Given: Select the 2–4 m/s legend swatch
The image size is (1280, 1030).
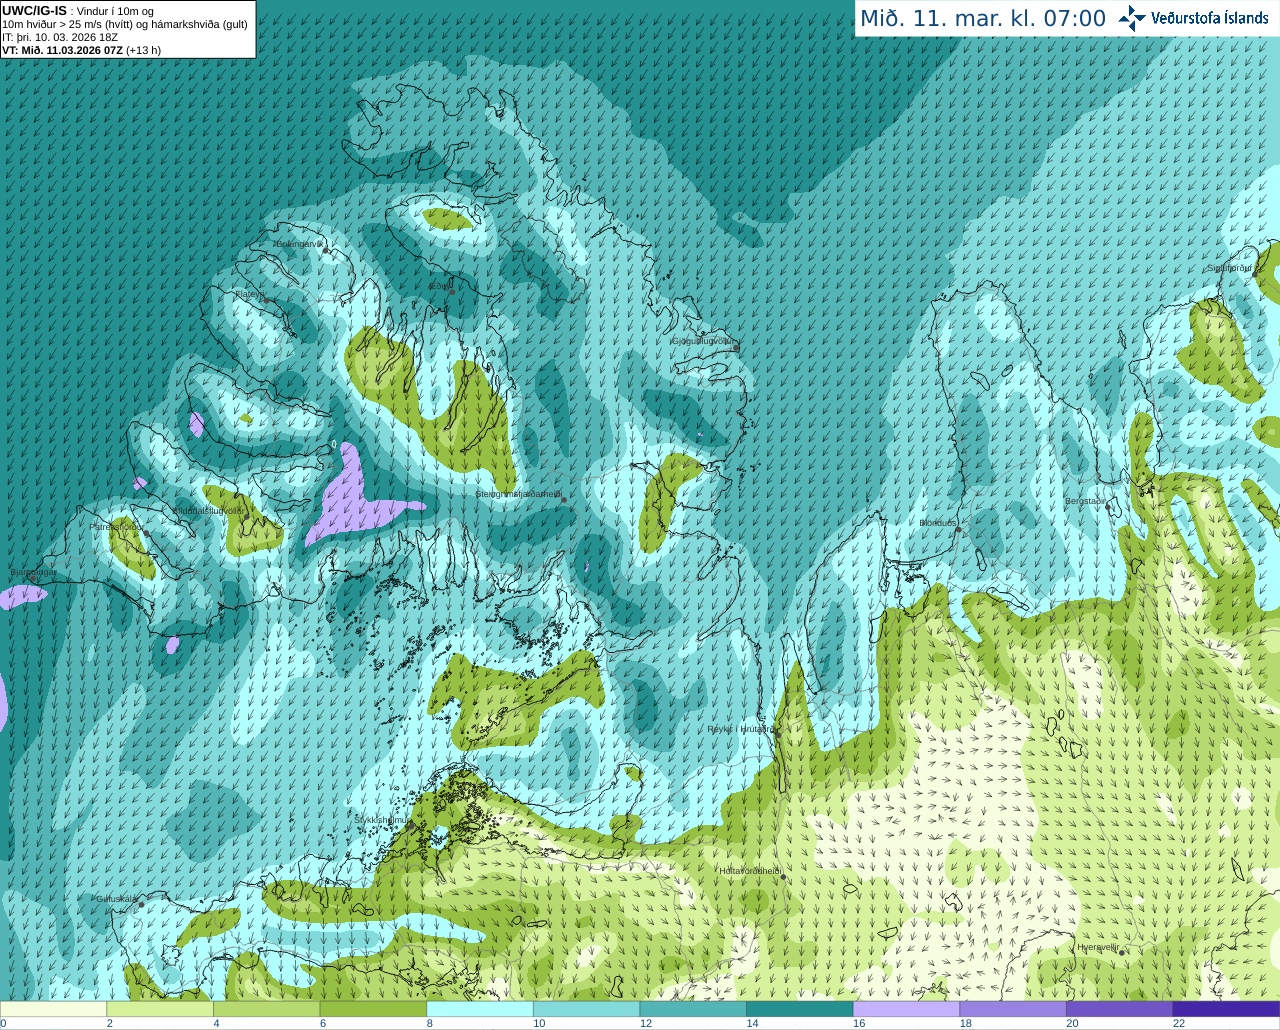Looking at the screenshot, I should point(160,1009).
